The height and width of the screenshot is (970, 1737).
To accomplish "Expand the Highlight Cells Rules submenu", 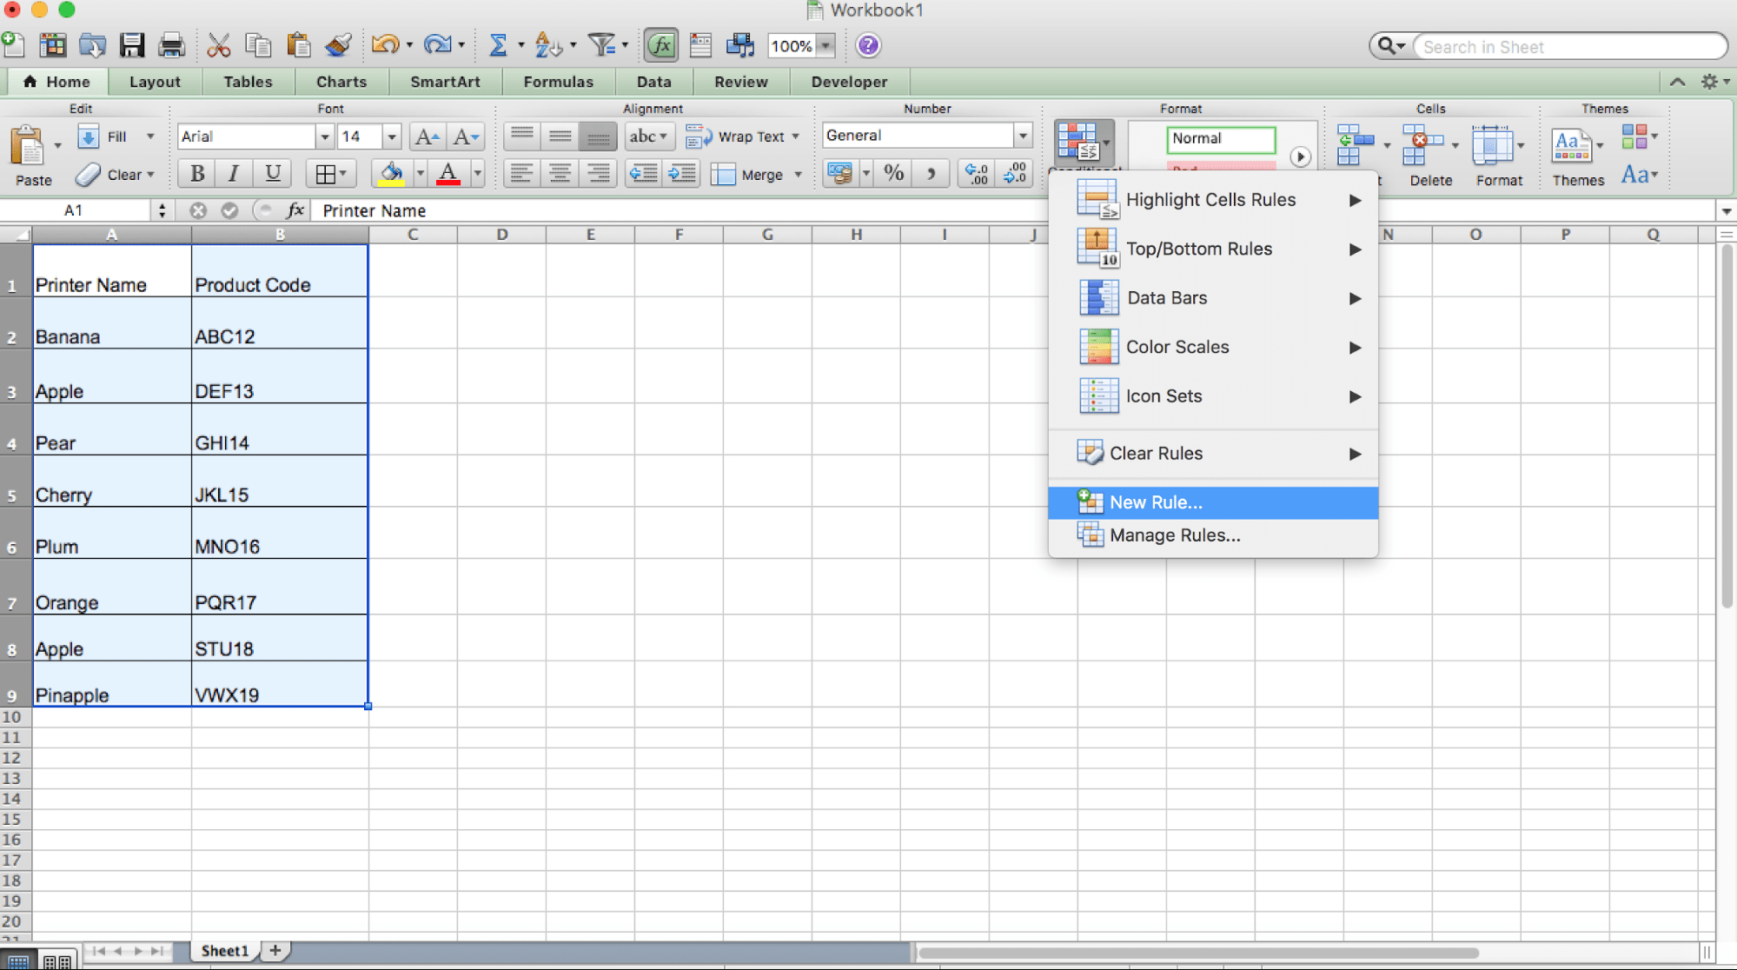I will pos(1212,200).
